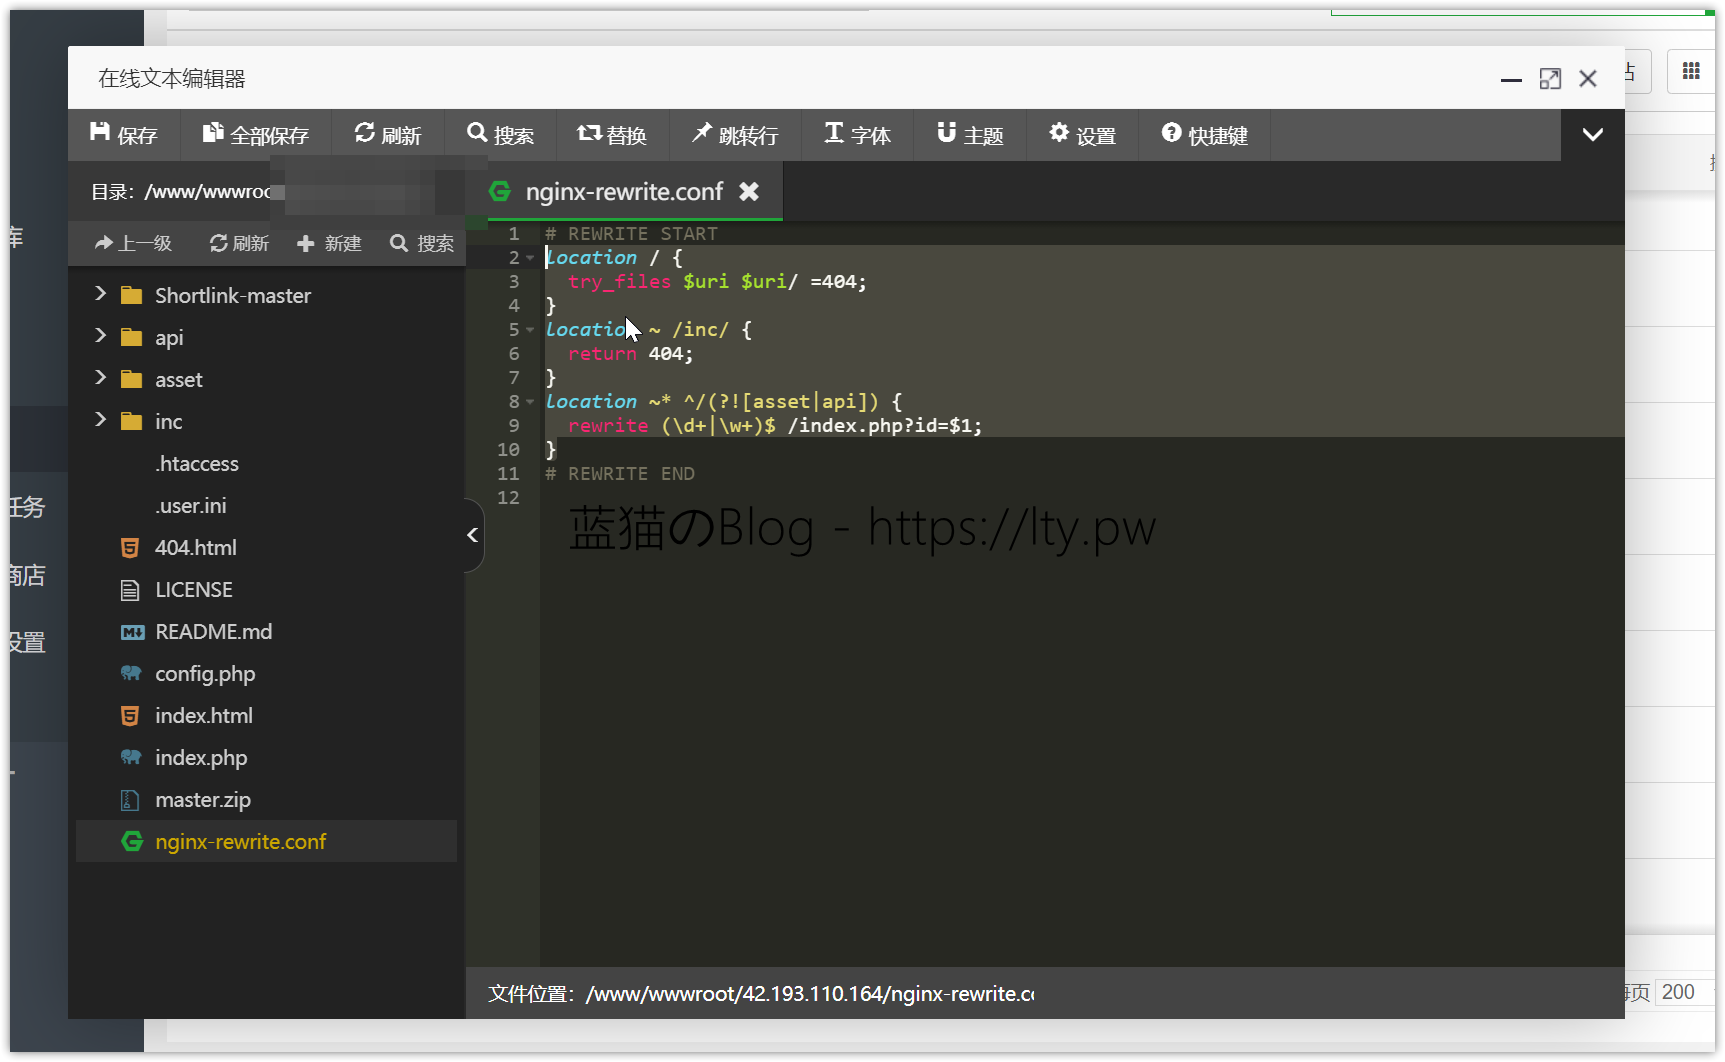
Task: Show the Shortcuts (快捷键) help
Action: click(1171, 133)
